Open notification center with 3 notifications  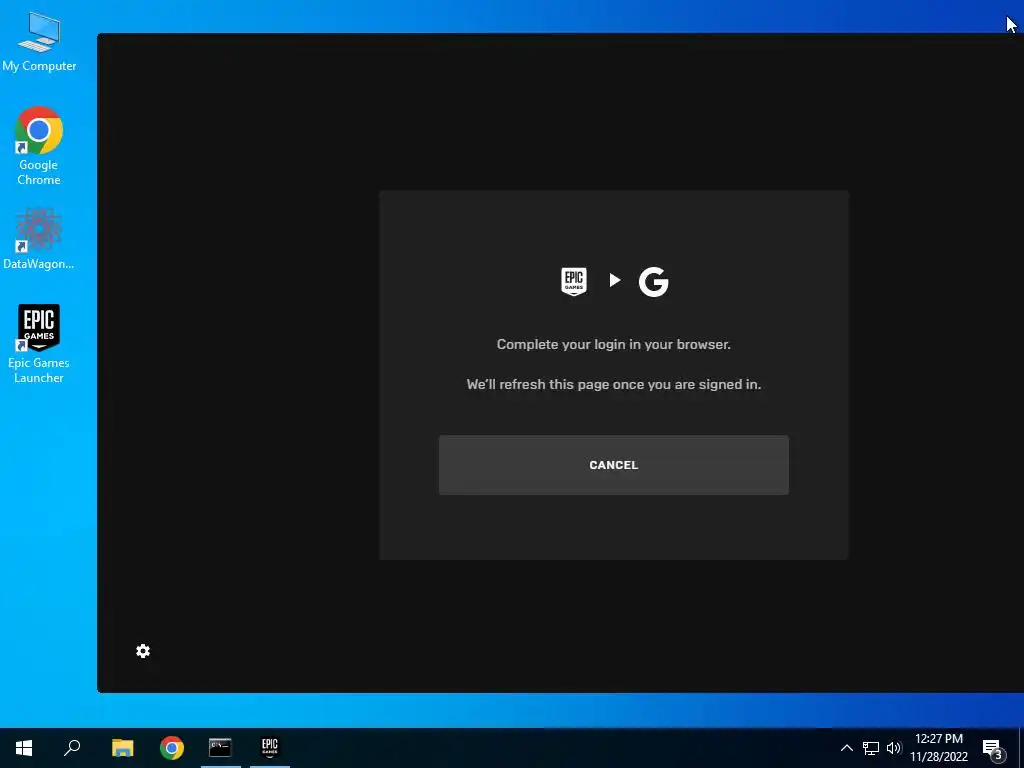coord(993,749)
